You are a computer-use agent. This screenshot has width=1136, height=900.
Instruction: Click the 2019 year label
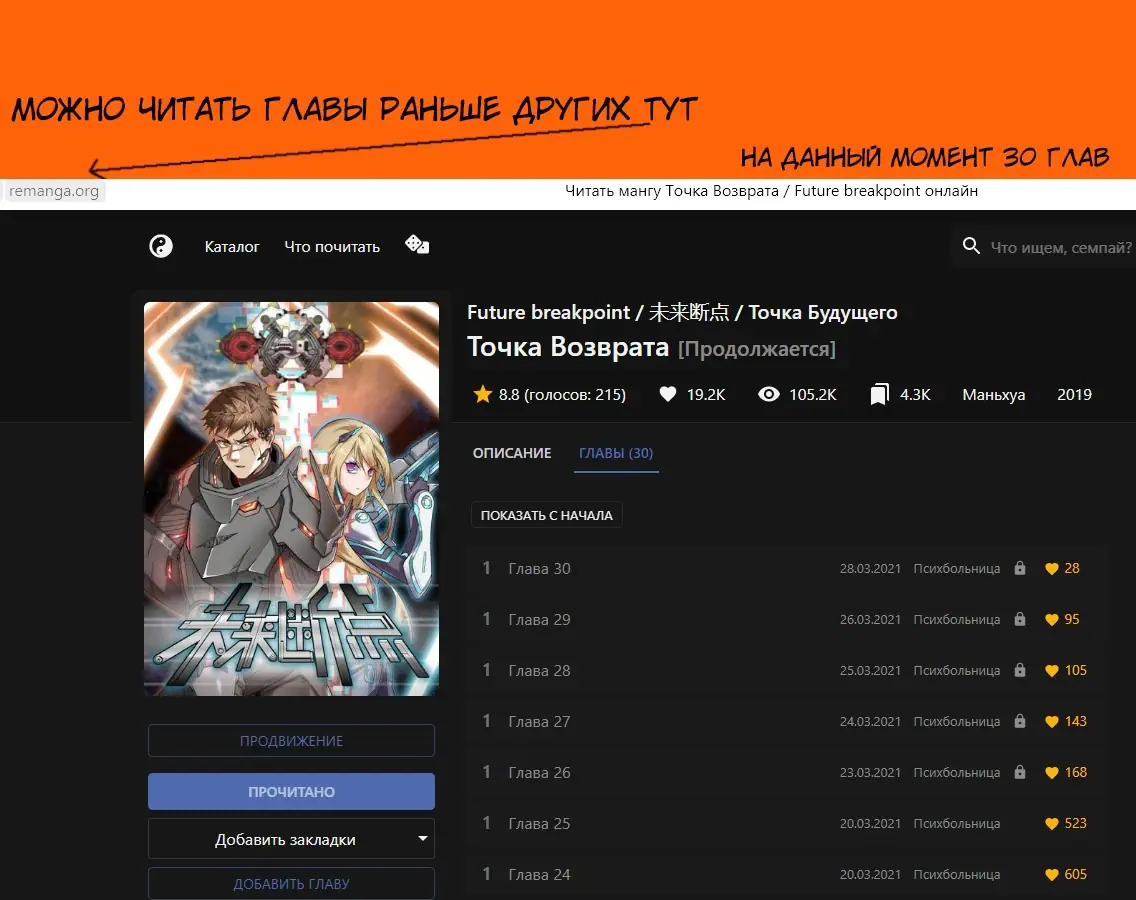click(1074, 395)
